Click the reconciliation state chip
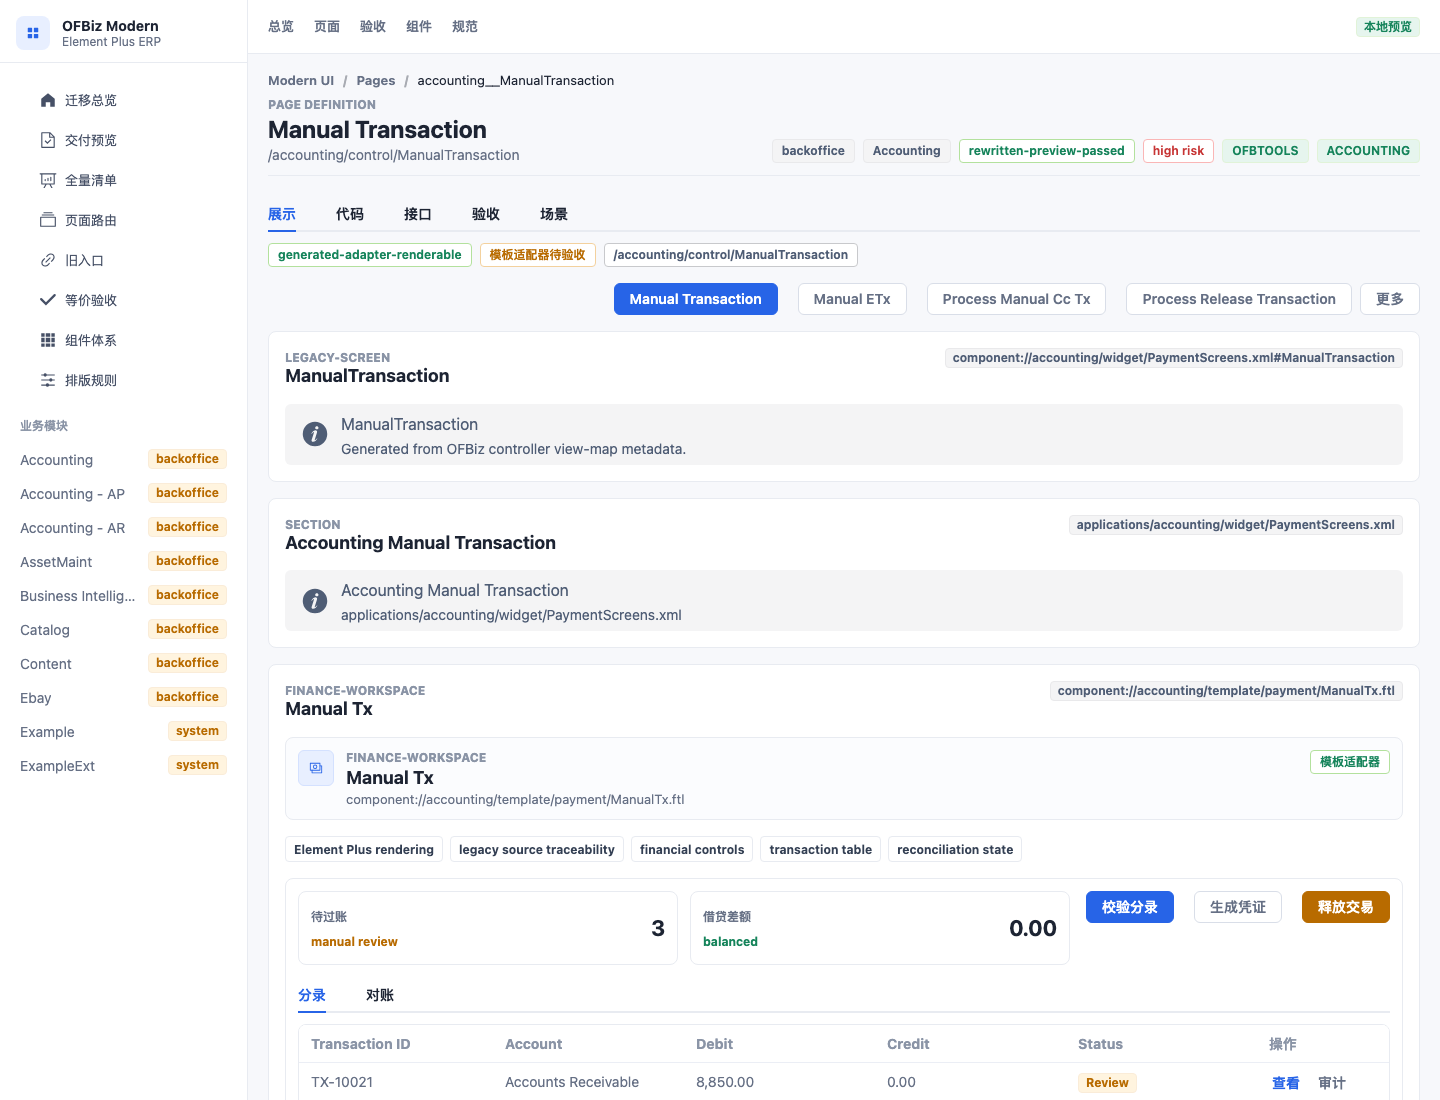 (x=955, y=850)
